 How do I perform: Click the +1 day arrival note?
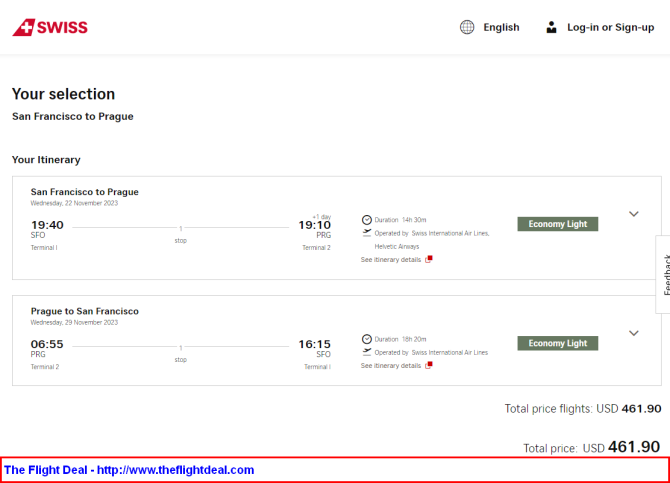coord(322,217)
